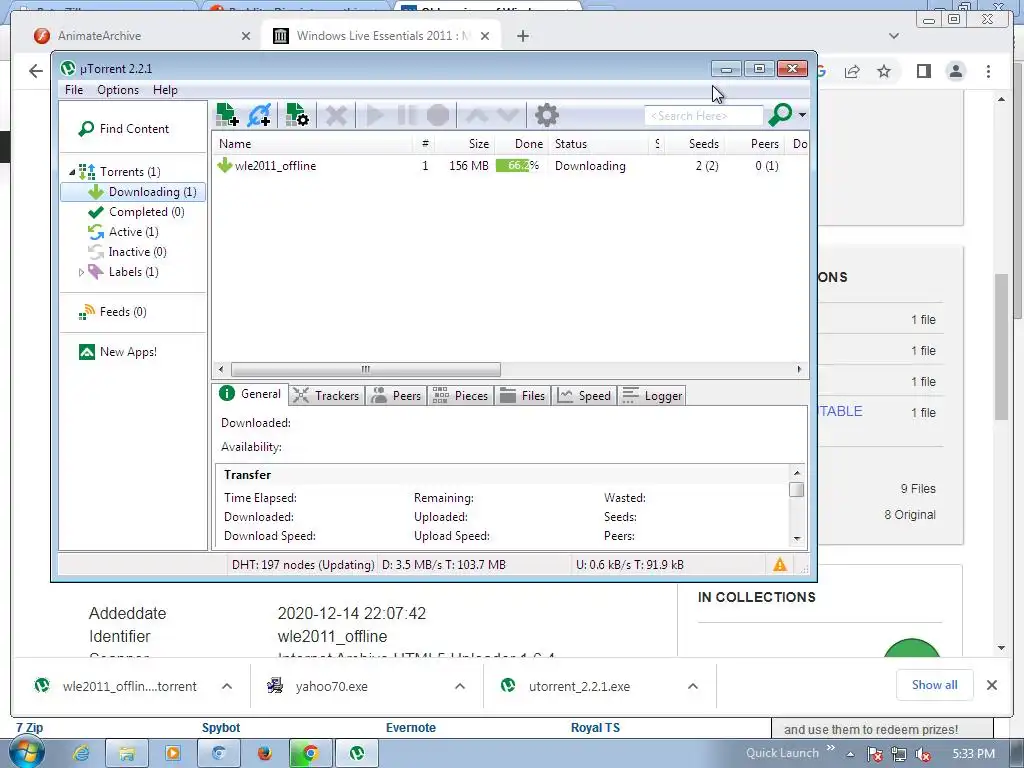
Task: Click the Pause torrent icon
Action: pos(406,116)
